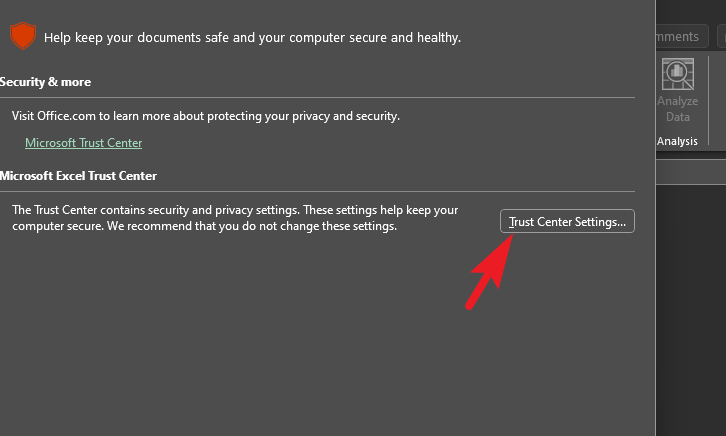Click the Help keep your documents safe text

252,37
